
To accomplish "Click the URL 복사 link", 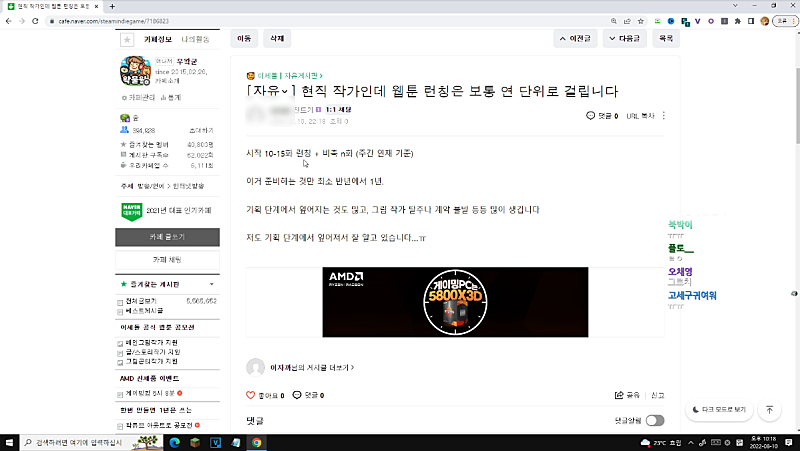I will (x=640, y=116).
